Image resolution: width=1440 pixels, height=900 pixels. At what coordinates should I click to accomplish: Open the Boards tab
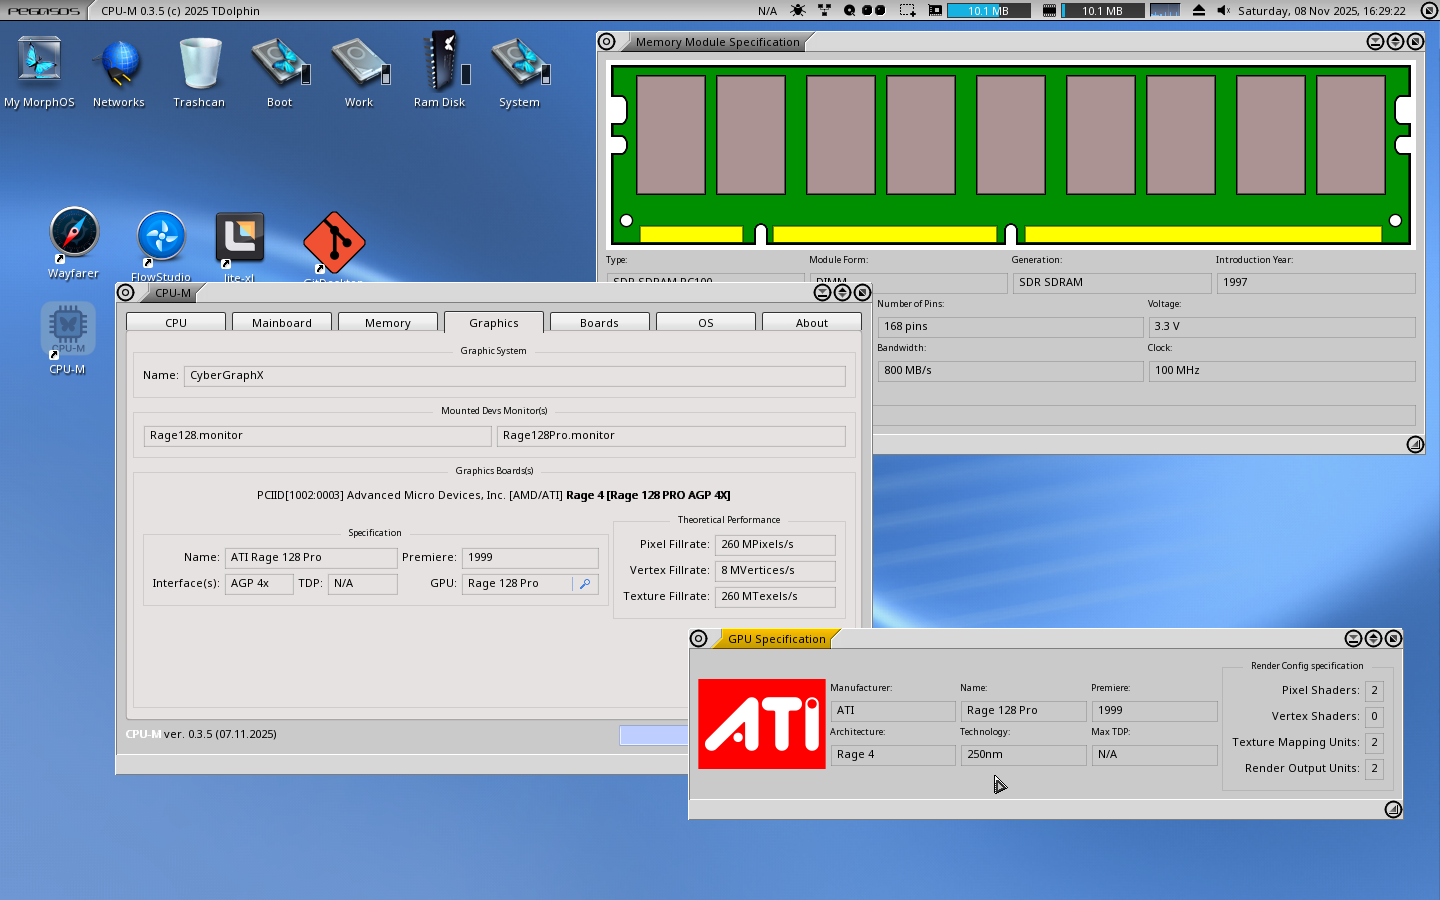tap(599, 323)
